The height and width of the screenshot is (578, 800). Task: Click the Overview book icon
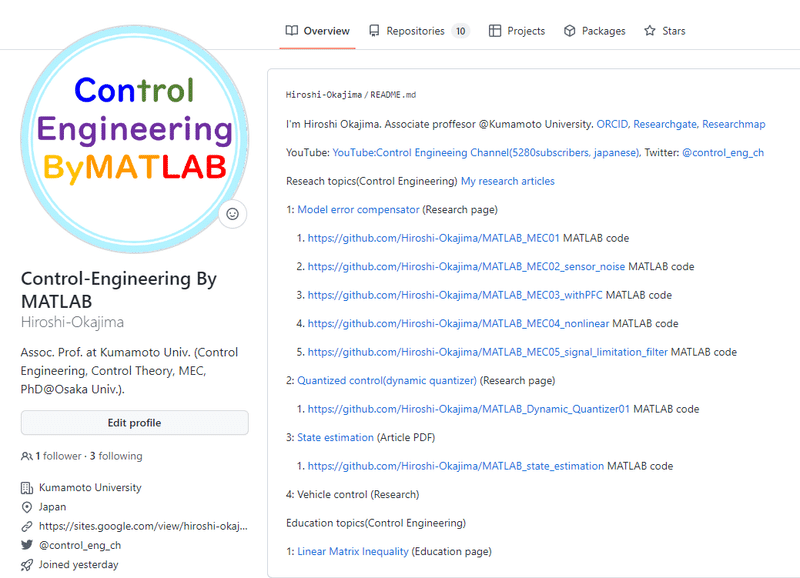point(292,31)
